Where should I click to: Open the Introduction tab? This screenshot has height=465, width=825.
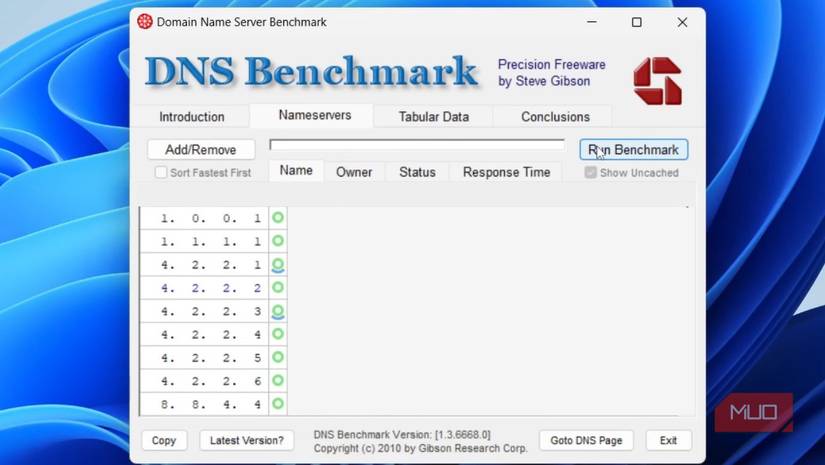point(192,116)
